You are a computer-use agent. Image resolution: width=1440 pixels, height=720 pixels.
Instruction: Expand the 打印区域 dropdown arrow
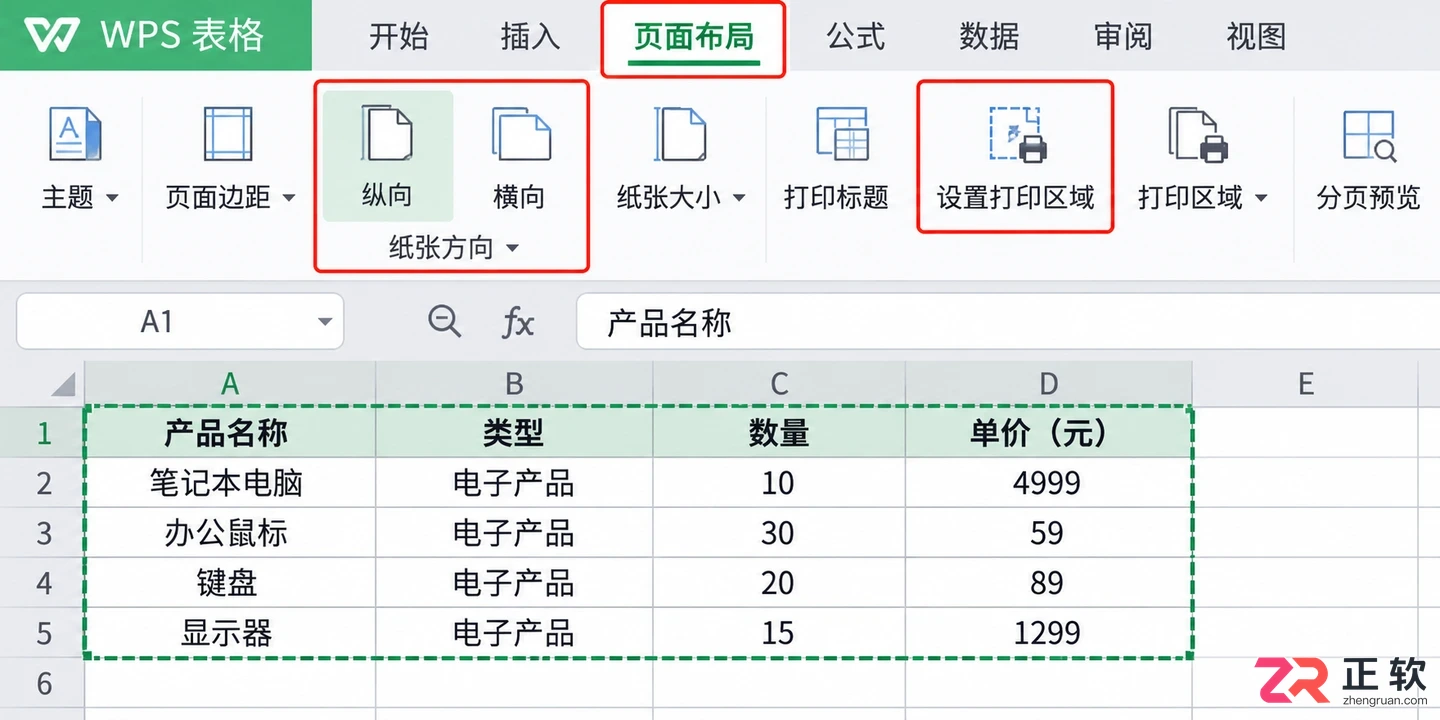[1261, 198]
